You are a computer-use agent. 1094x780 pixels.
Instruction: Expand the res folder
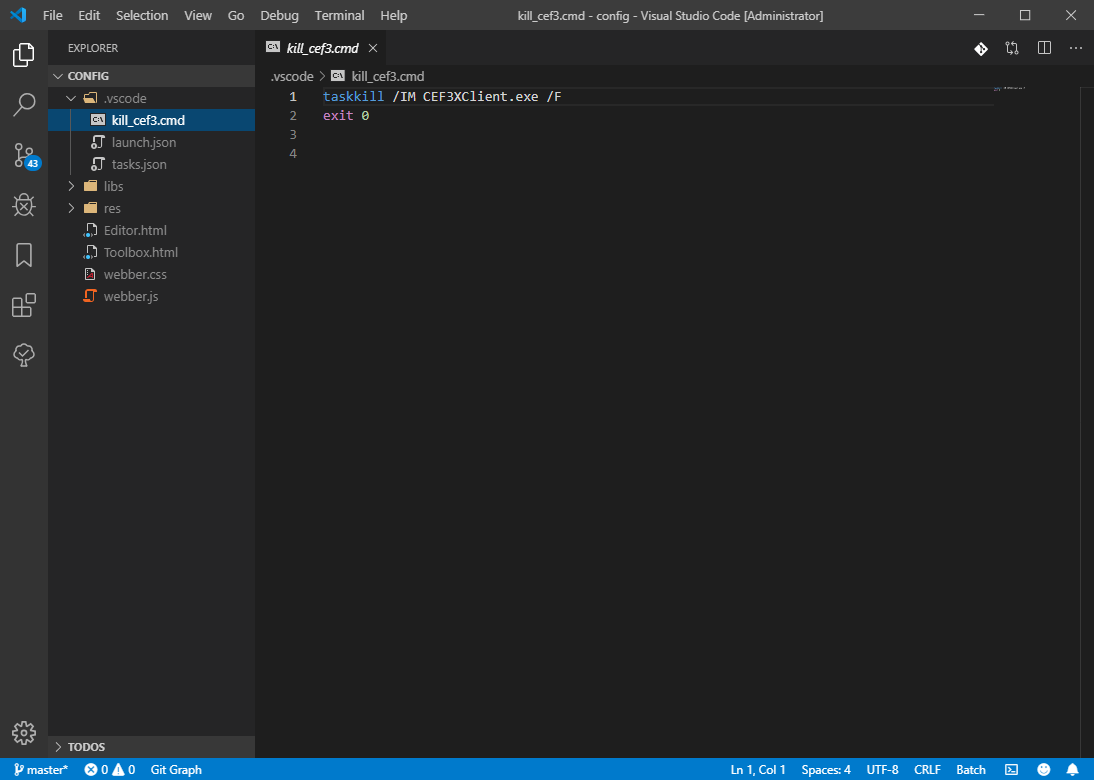coord(151,208)
